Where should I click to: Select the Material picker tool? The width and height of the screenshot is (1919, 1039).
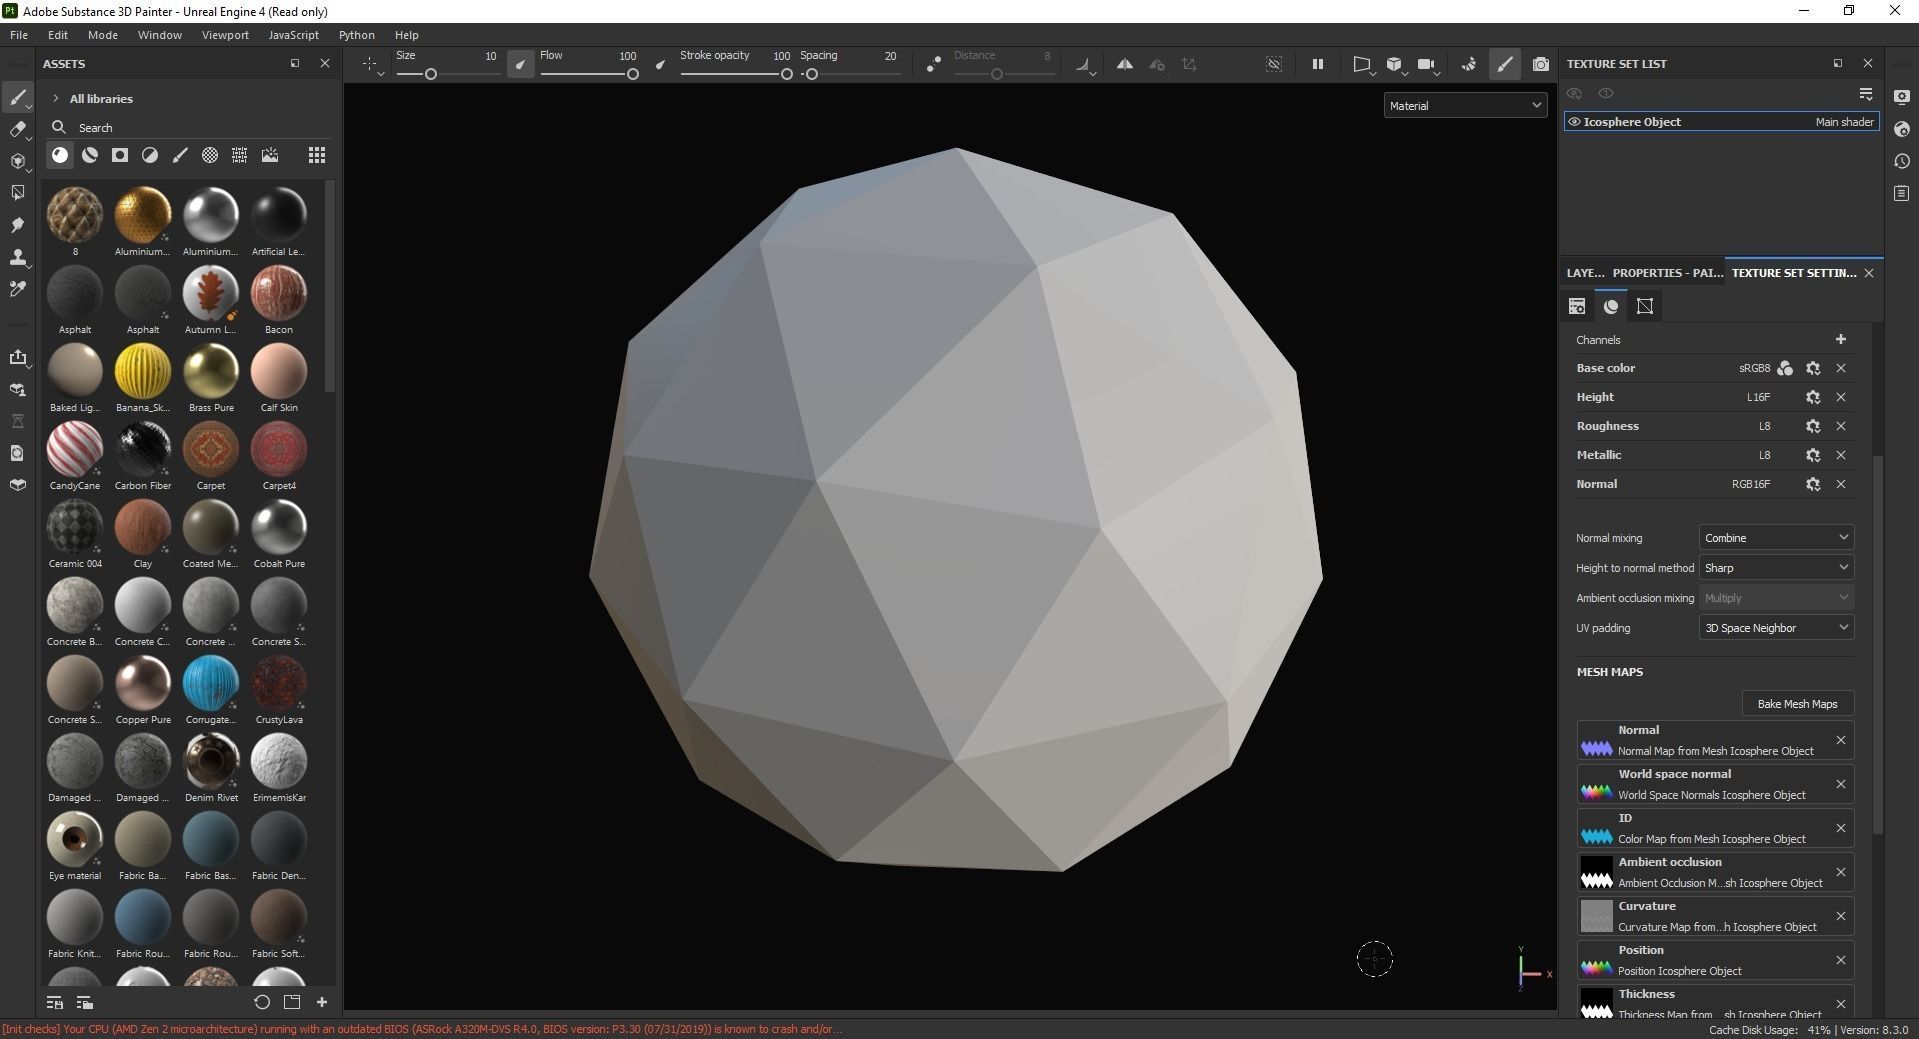coord(17,289)
